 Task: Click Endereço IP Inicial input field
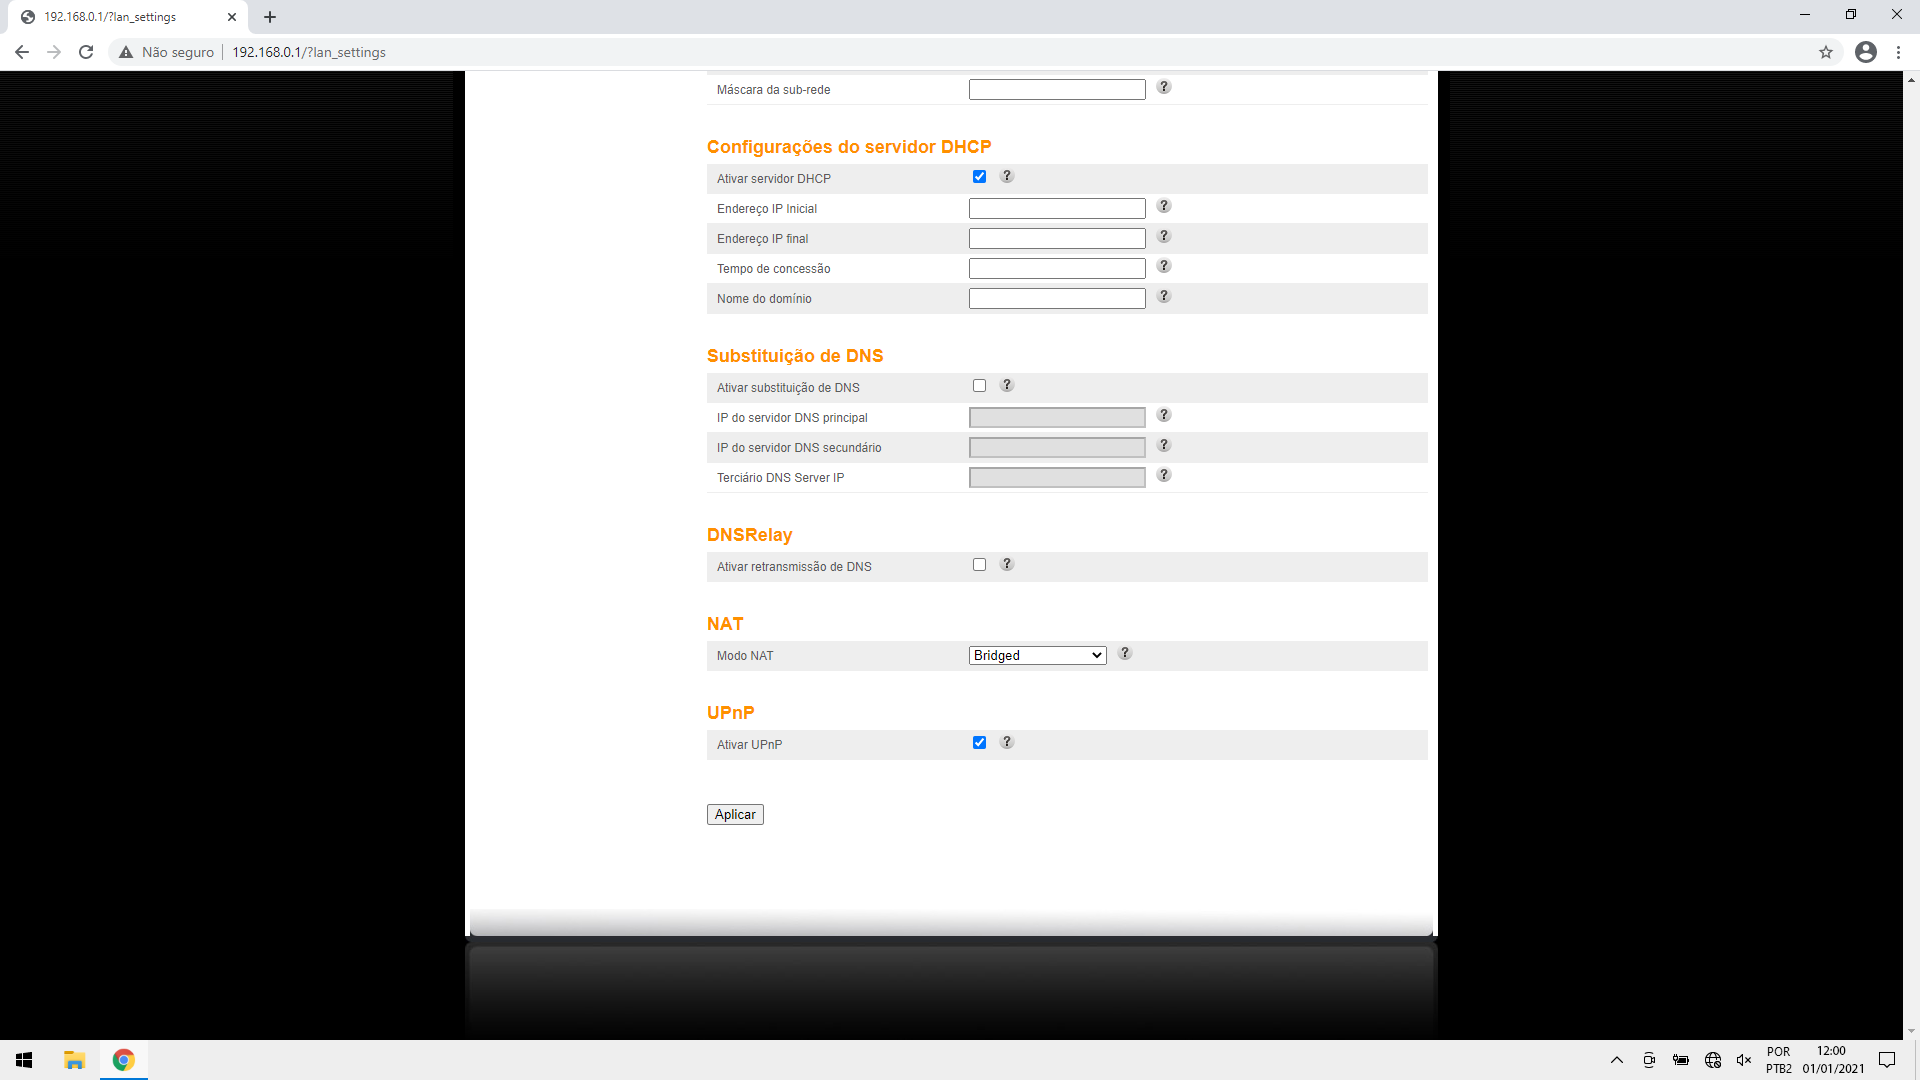tap(1057, 208)
